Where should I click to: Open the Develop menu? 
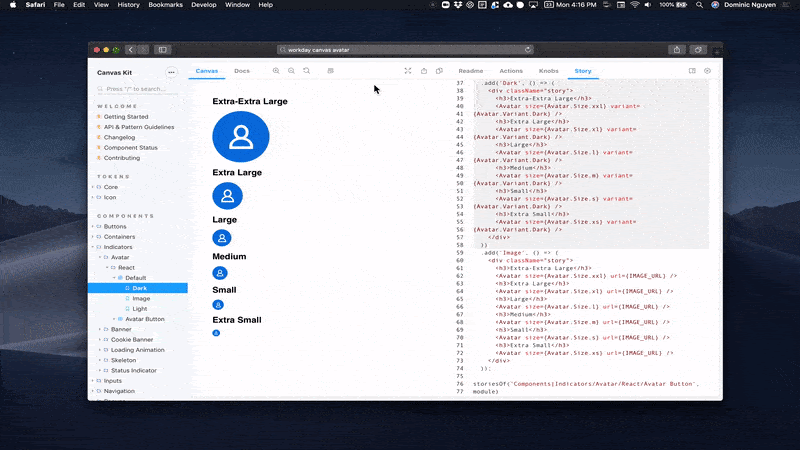[204, 5]
